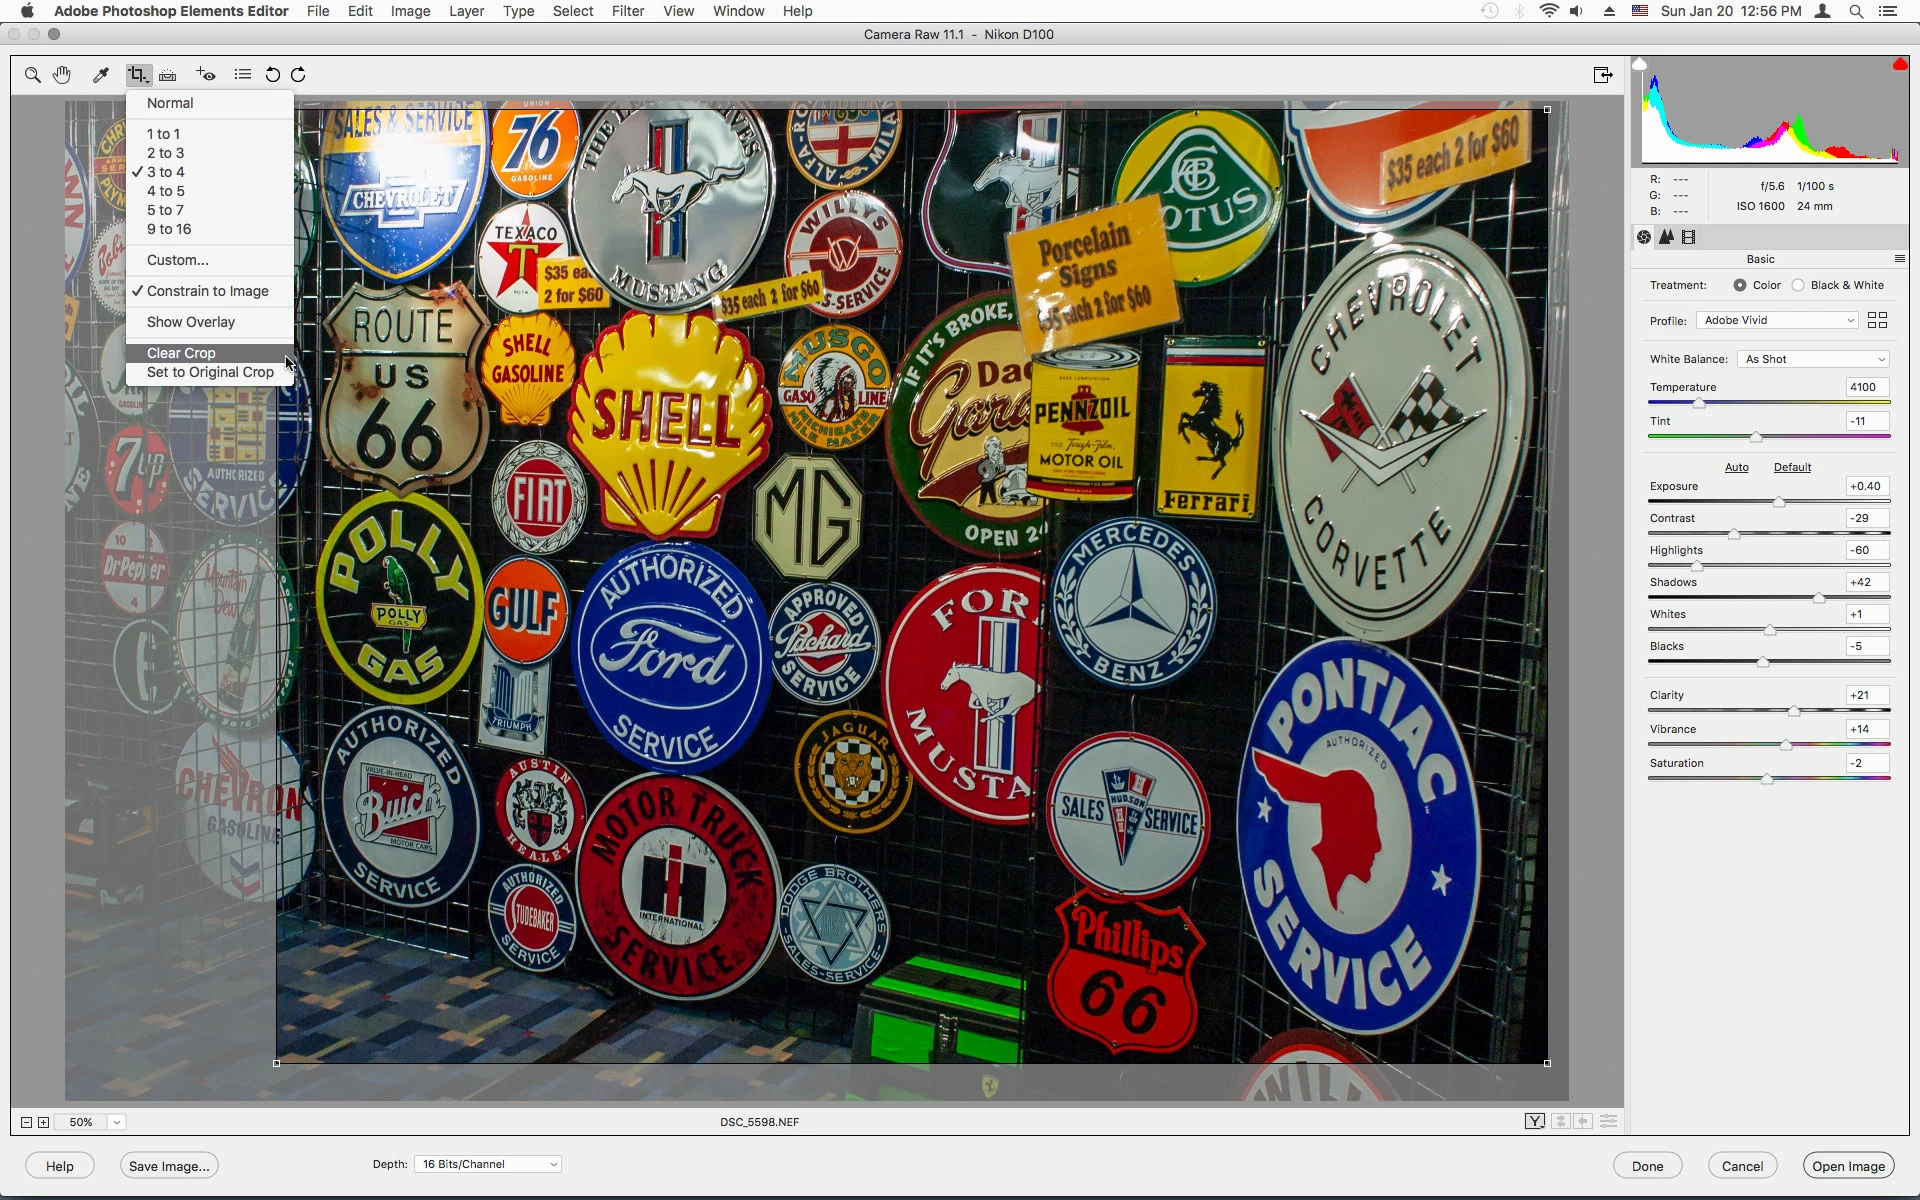Toggle full screen mode icon
Screen dimensions: 1920x1200
click(1602, 75)
